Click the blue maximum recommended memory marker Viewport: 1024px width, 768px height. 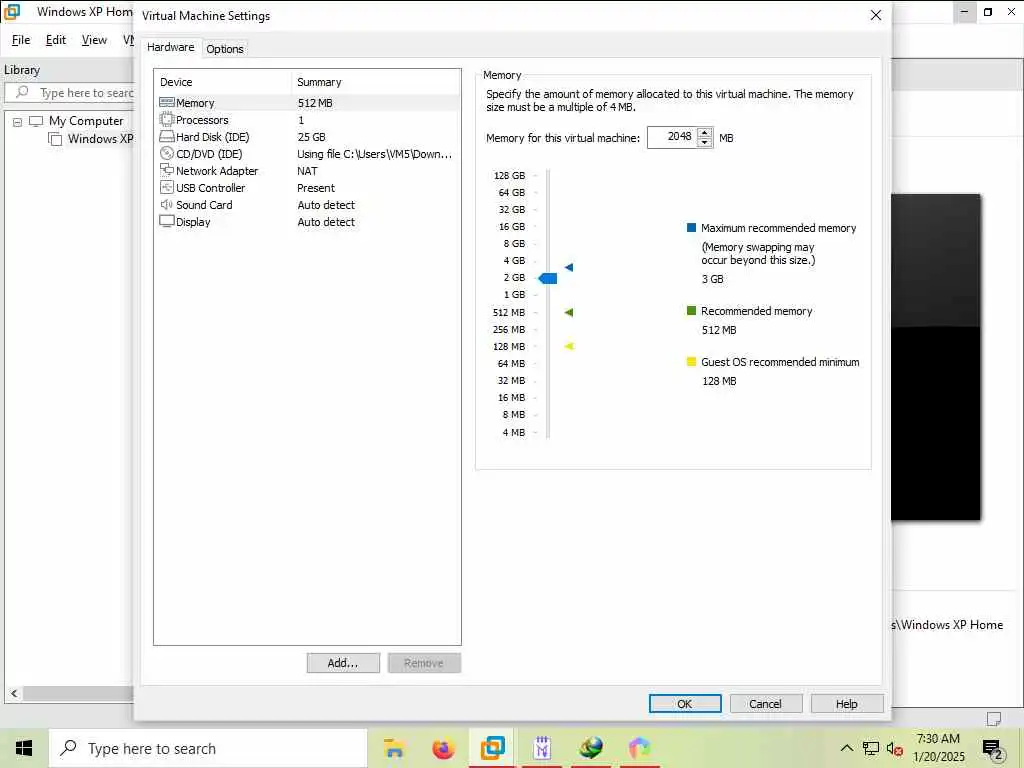pyautogui.click(x=569, y=267)
